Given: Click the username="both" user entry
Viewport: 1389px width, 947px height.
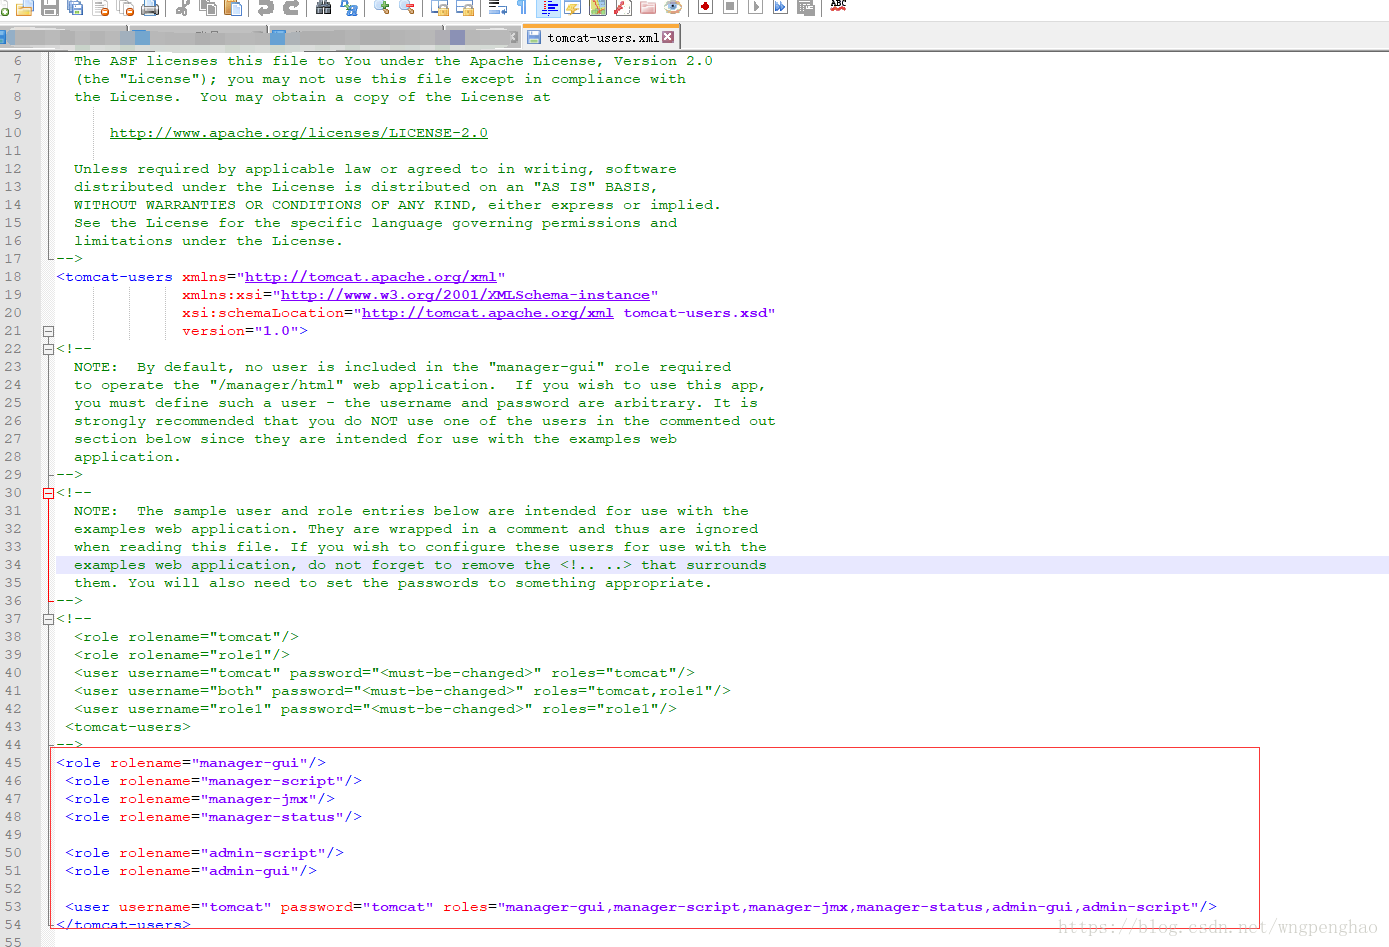Looking at the screenshot, I should point(402,691).
